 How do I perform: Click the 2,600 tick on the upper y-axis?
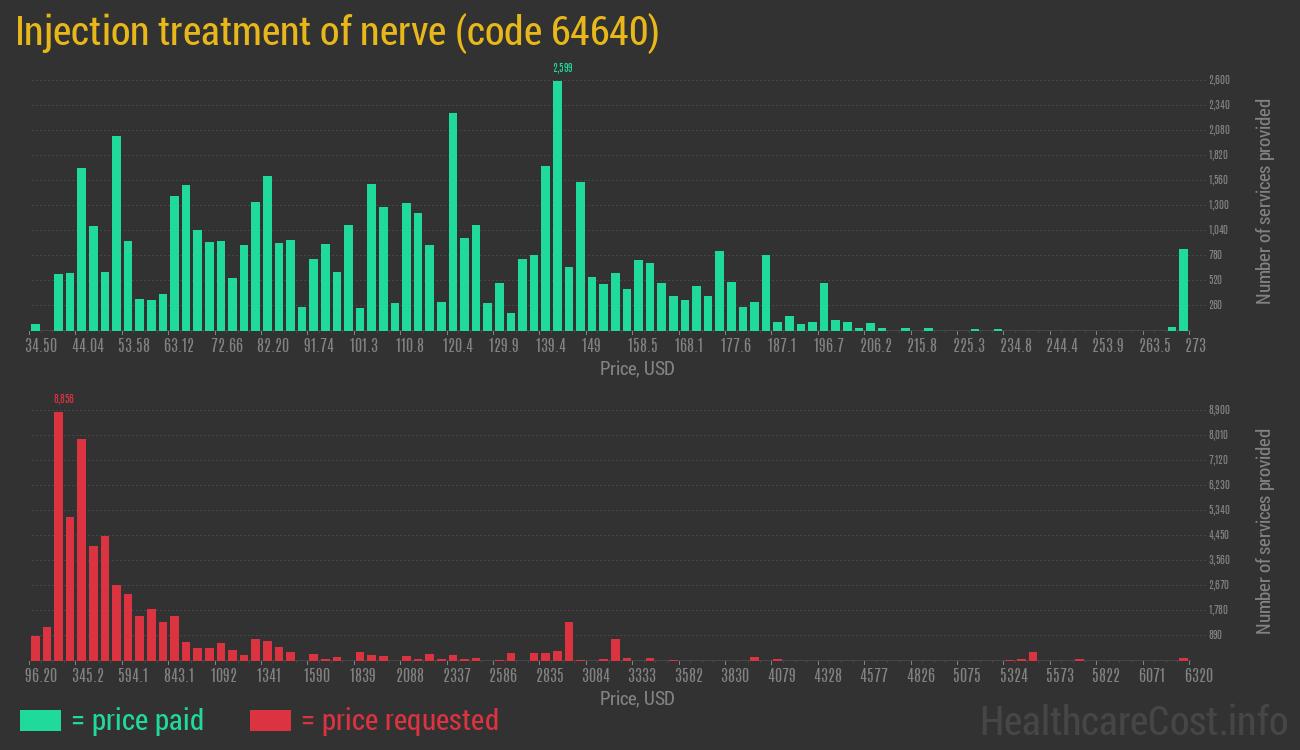pos(1219,80)
